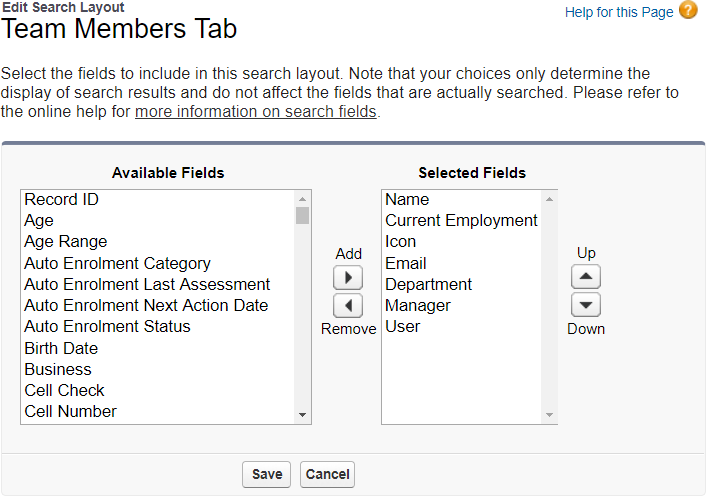Choose Age Range available field
This screenshot has width=706, height=496.
click(x=65, y=242)
